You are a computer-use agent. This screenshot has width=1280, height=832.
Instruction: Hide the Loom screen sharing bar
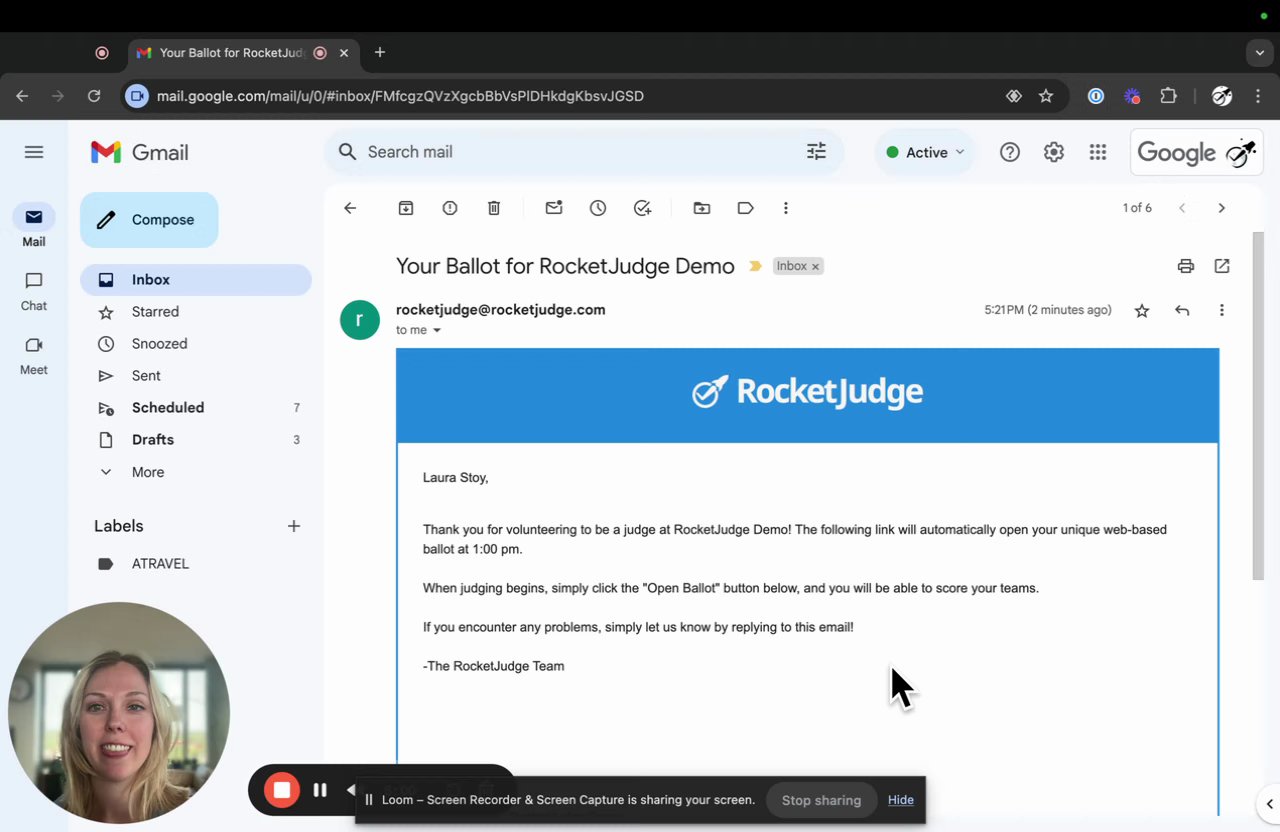tap(901, 800)
